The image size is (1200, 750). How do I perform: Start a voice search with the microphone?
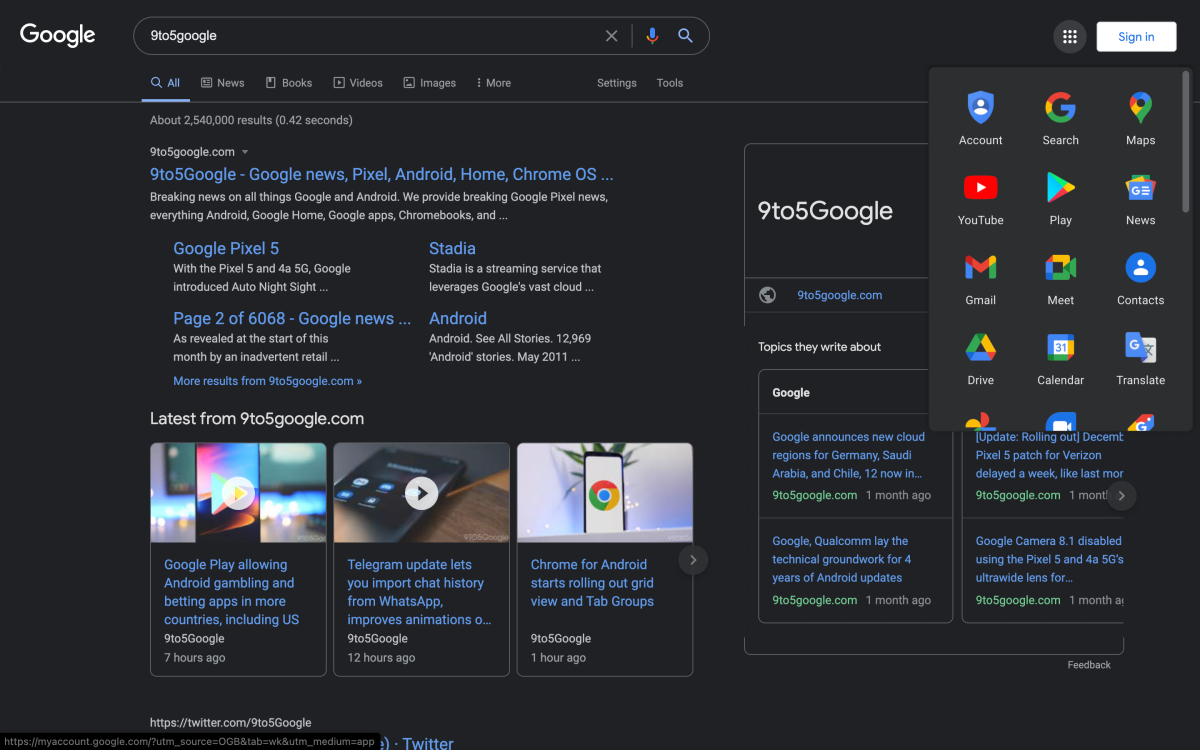coord(652,35)
